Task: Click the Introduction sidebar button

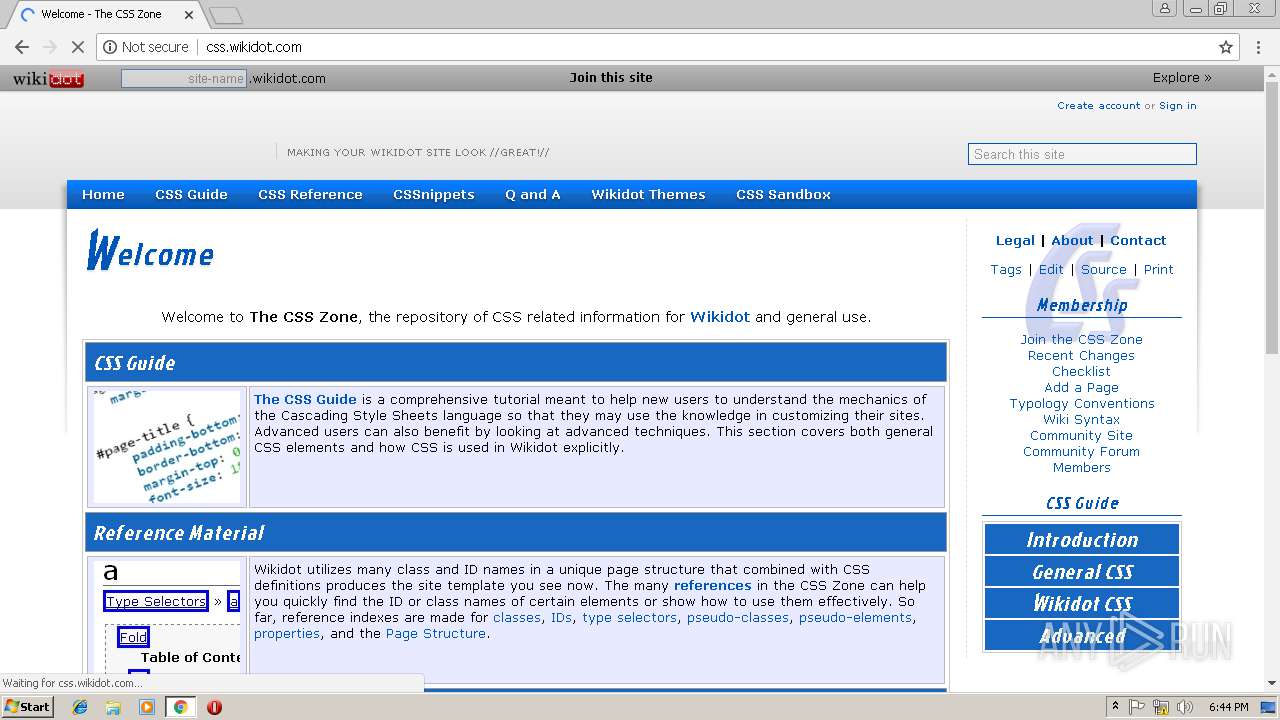Action: click(x=1082, y=540)
